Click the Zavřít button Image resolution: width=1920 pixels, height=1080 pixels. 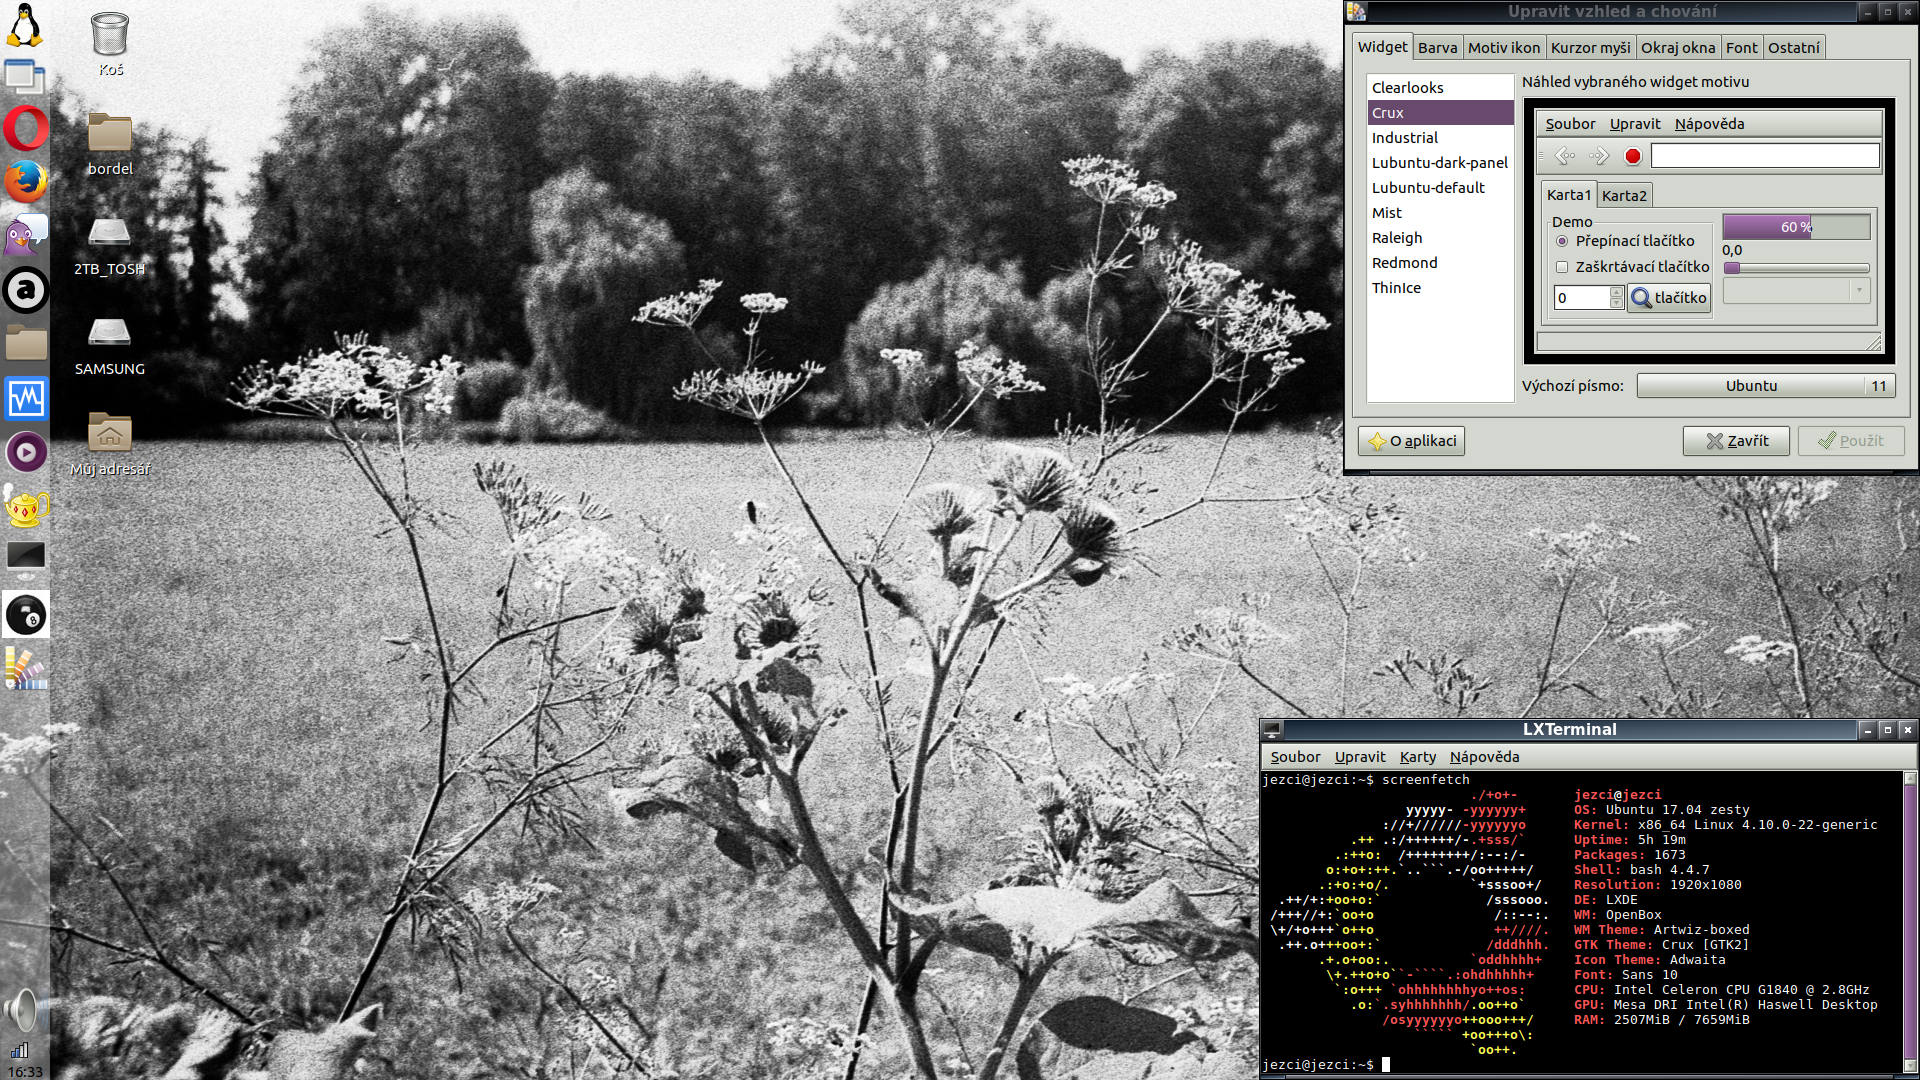tap(1736, 441)
